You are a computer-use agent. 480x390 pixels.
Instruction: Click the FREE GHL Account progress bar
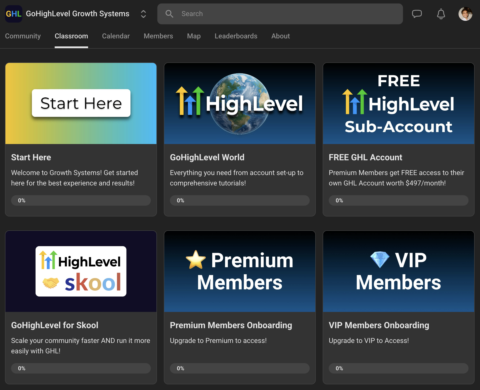point(398,200)
